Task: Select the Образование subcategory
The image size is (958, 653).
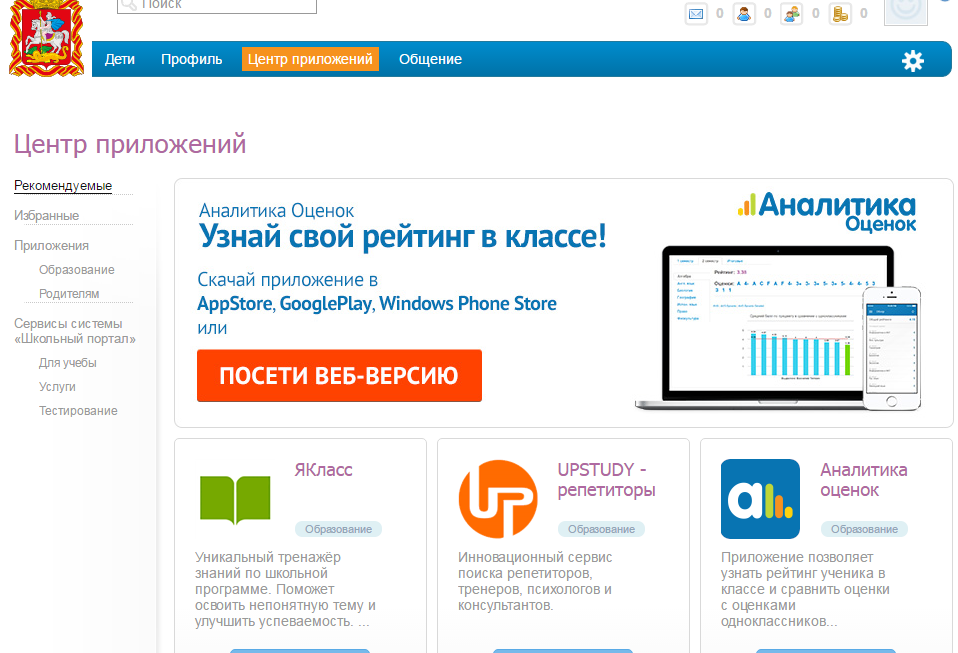Action: click(x=76, y=269)
